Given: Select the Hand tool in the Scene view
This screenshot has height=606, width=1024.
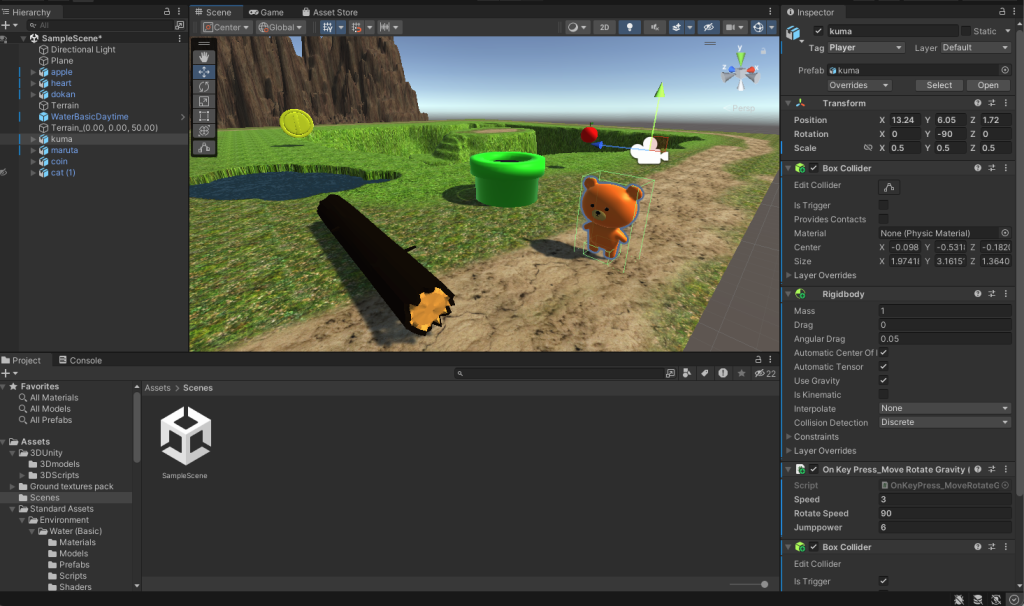Looking at the screenshot, I should [204, 57].
